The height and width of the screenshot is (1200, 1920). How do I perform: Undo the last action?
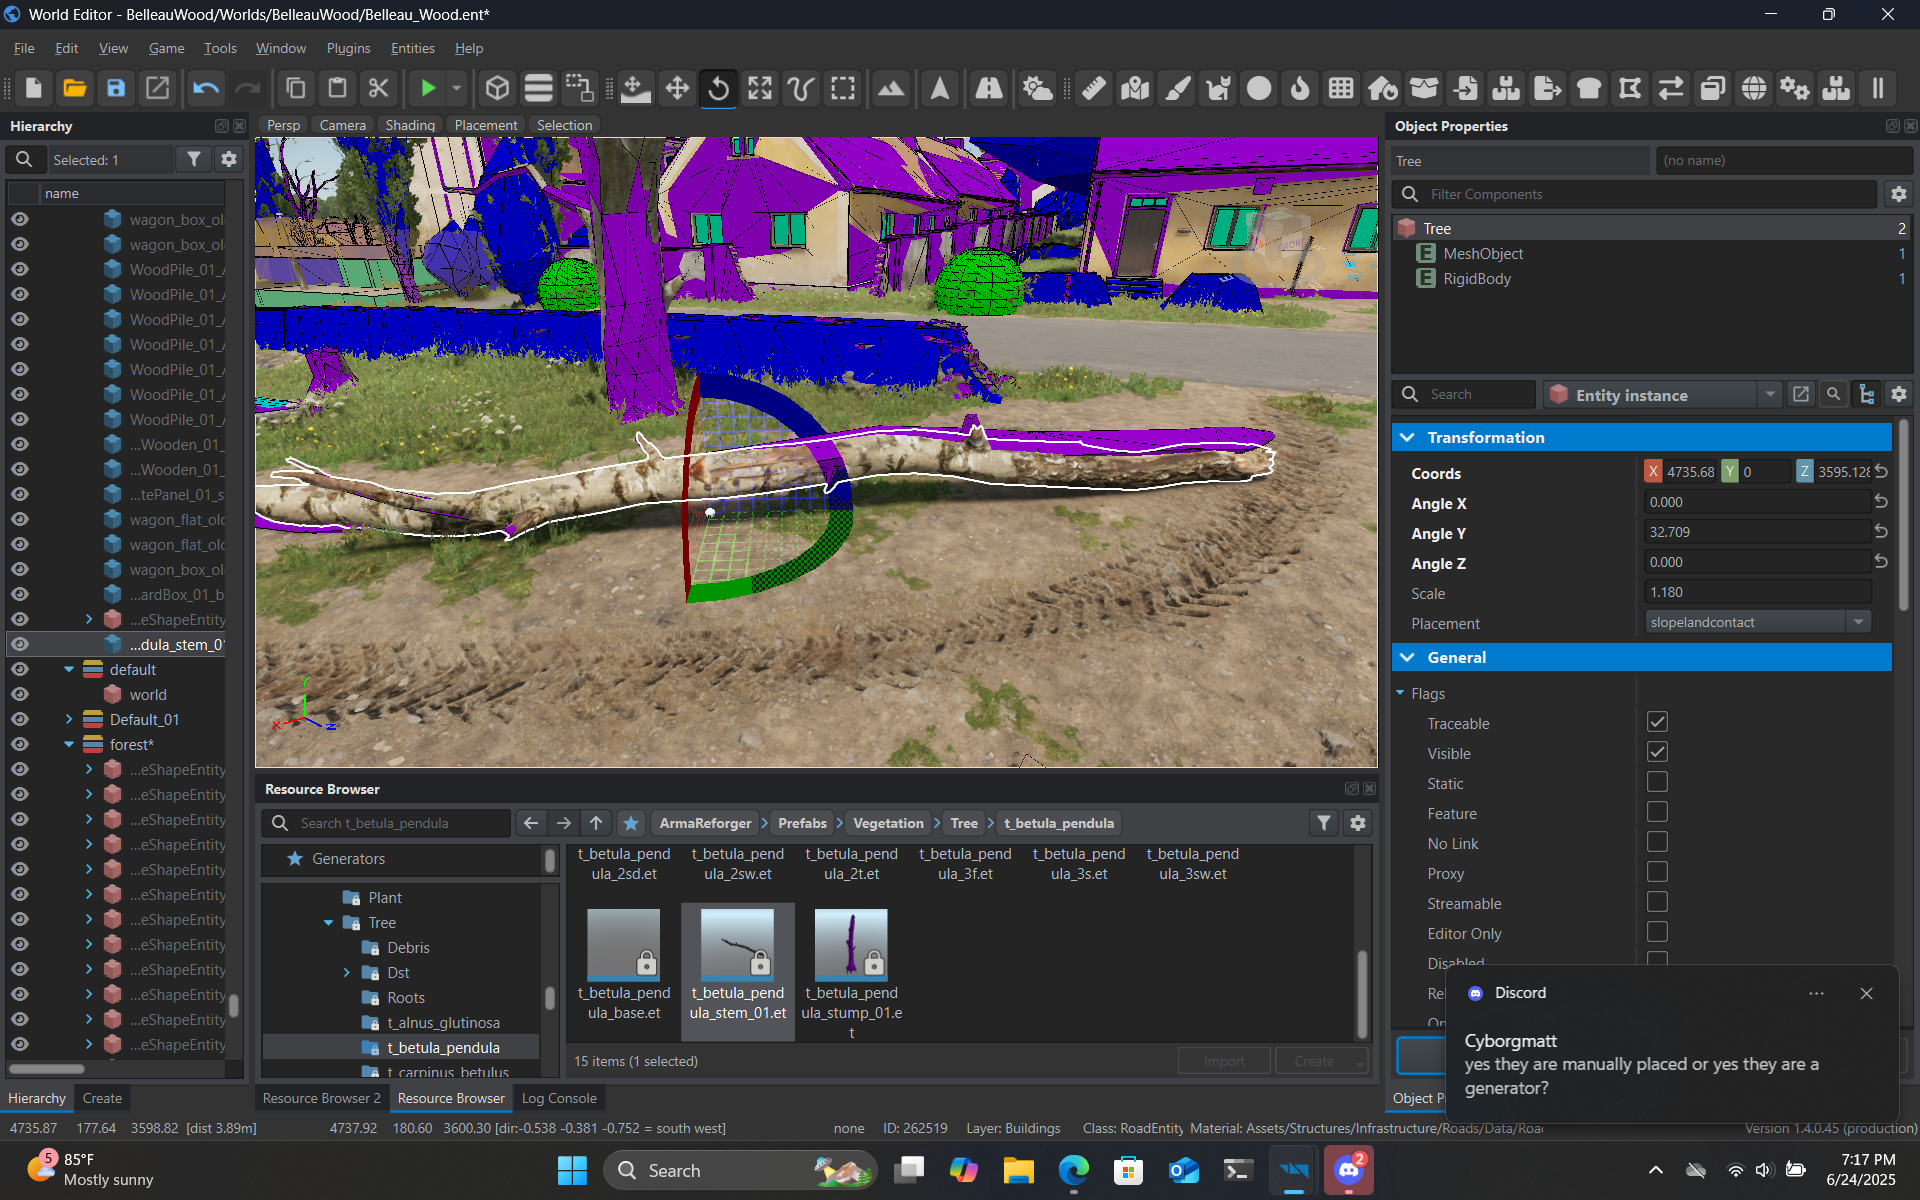pyautogui.click(x=206, y=88)
